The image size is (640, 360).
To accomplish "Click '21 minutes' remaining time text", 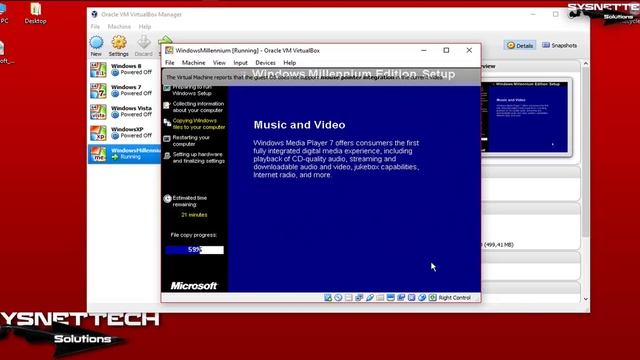I will (194, 215).
